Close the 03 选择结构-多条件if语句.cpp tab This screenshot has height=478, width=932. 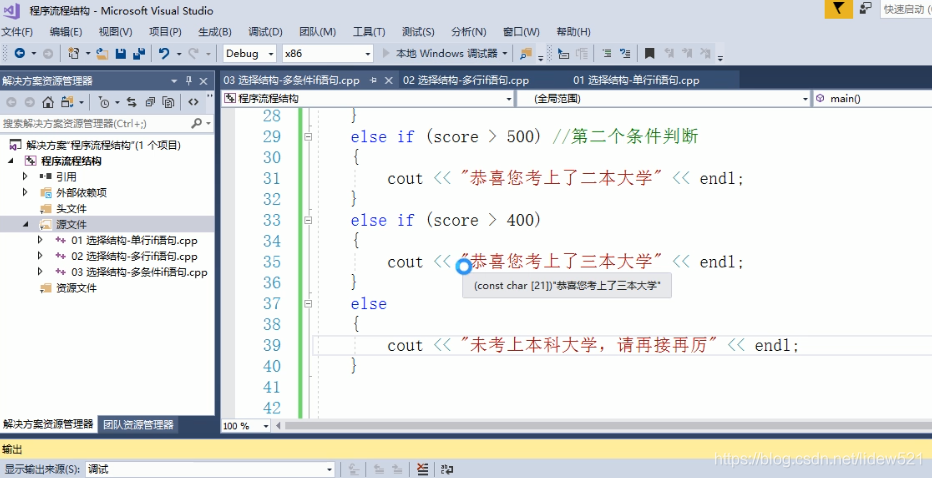click(389, 80)
